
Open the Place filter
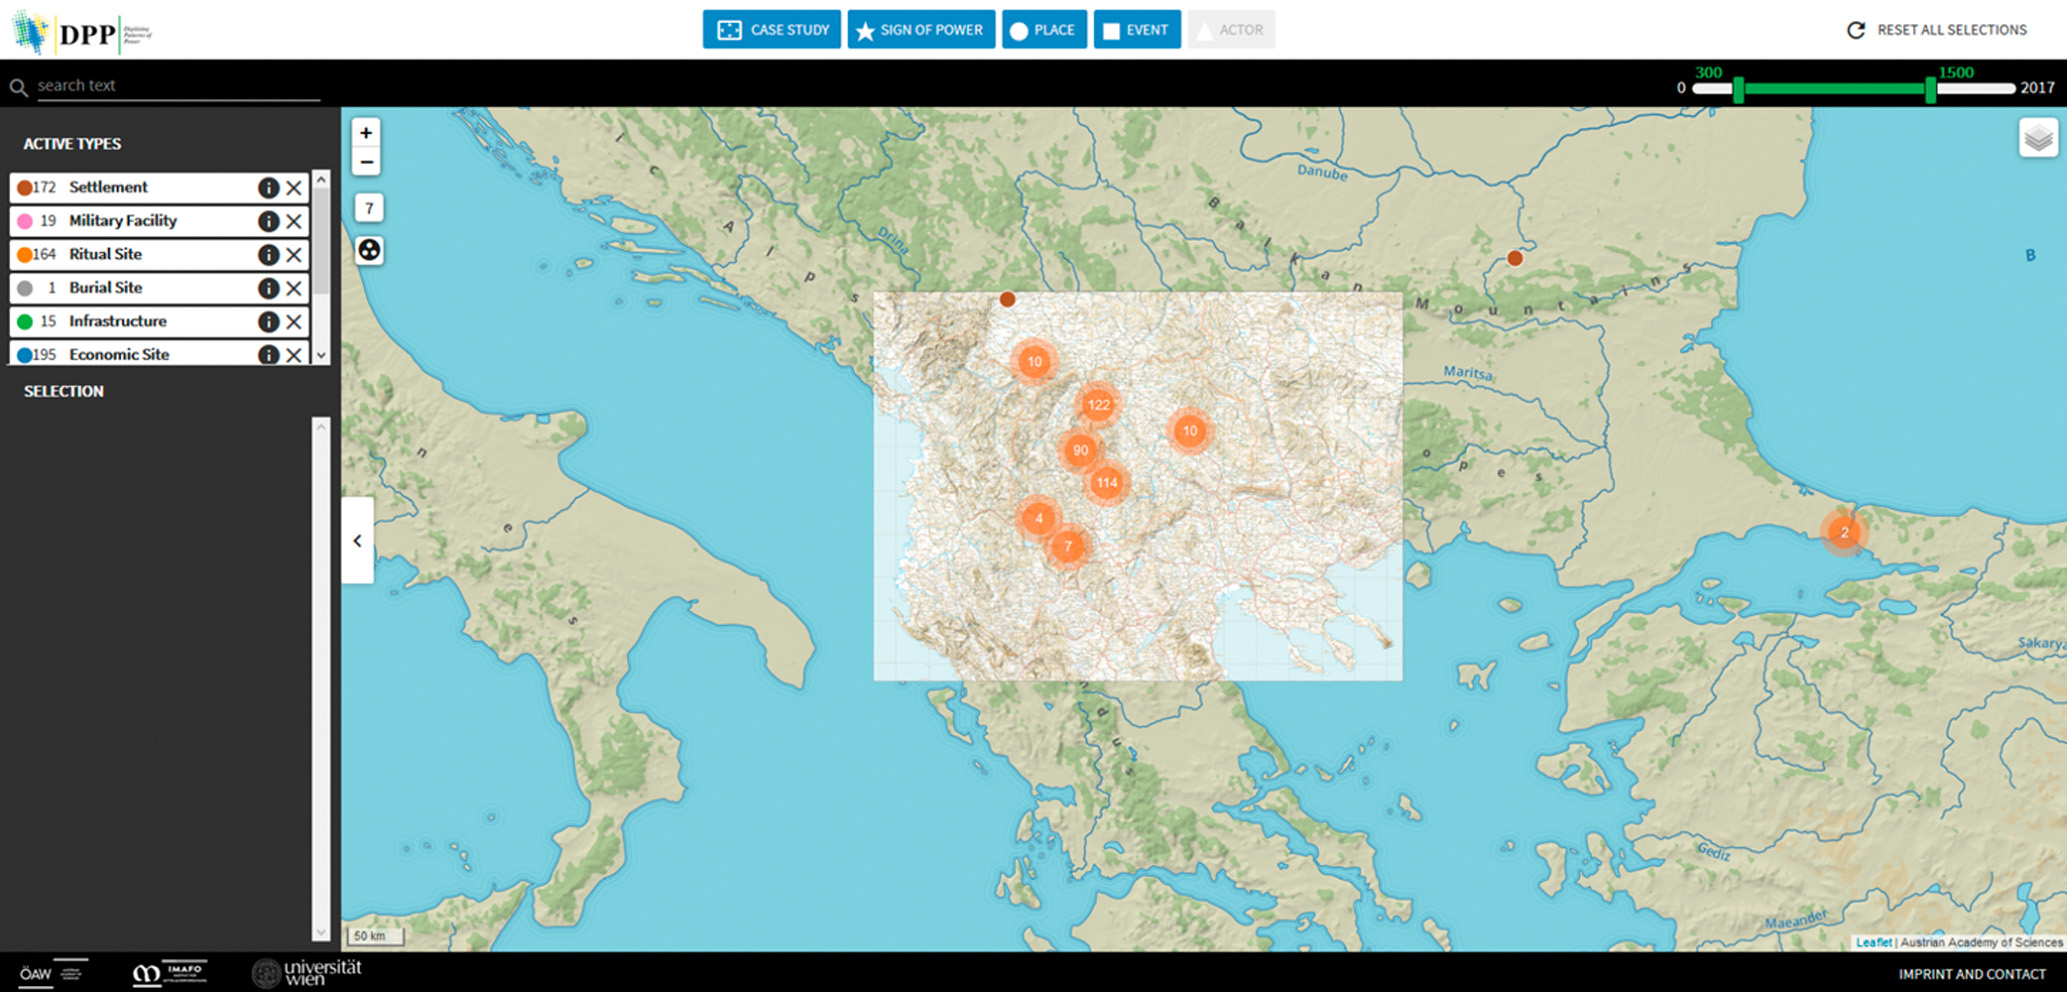1044,30
